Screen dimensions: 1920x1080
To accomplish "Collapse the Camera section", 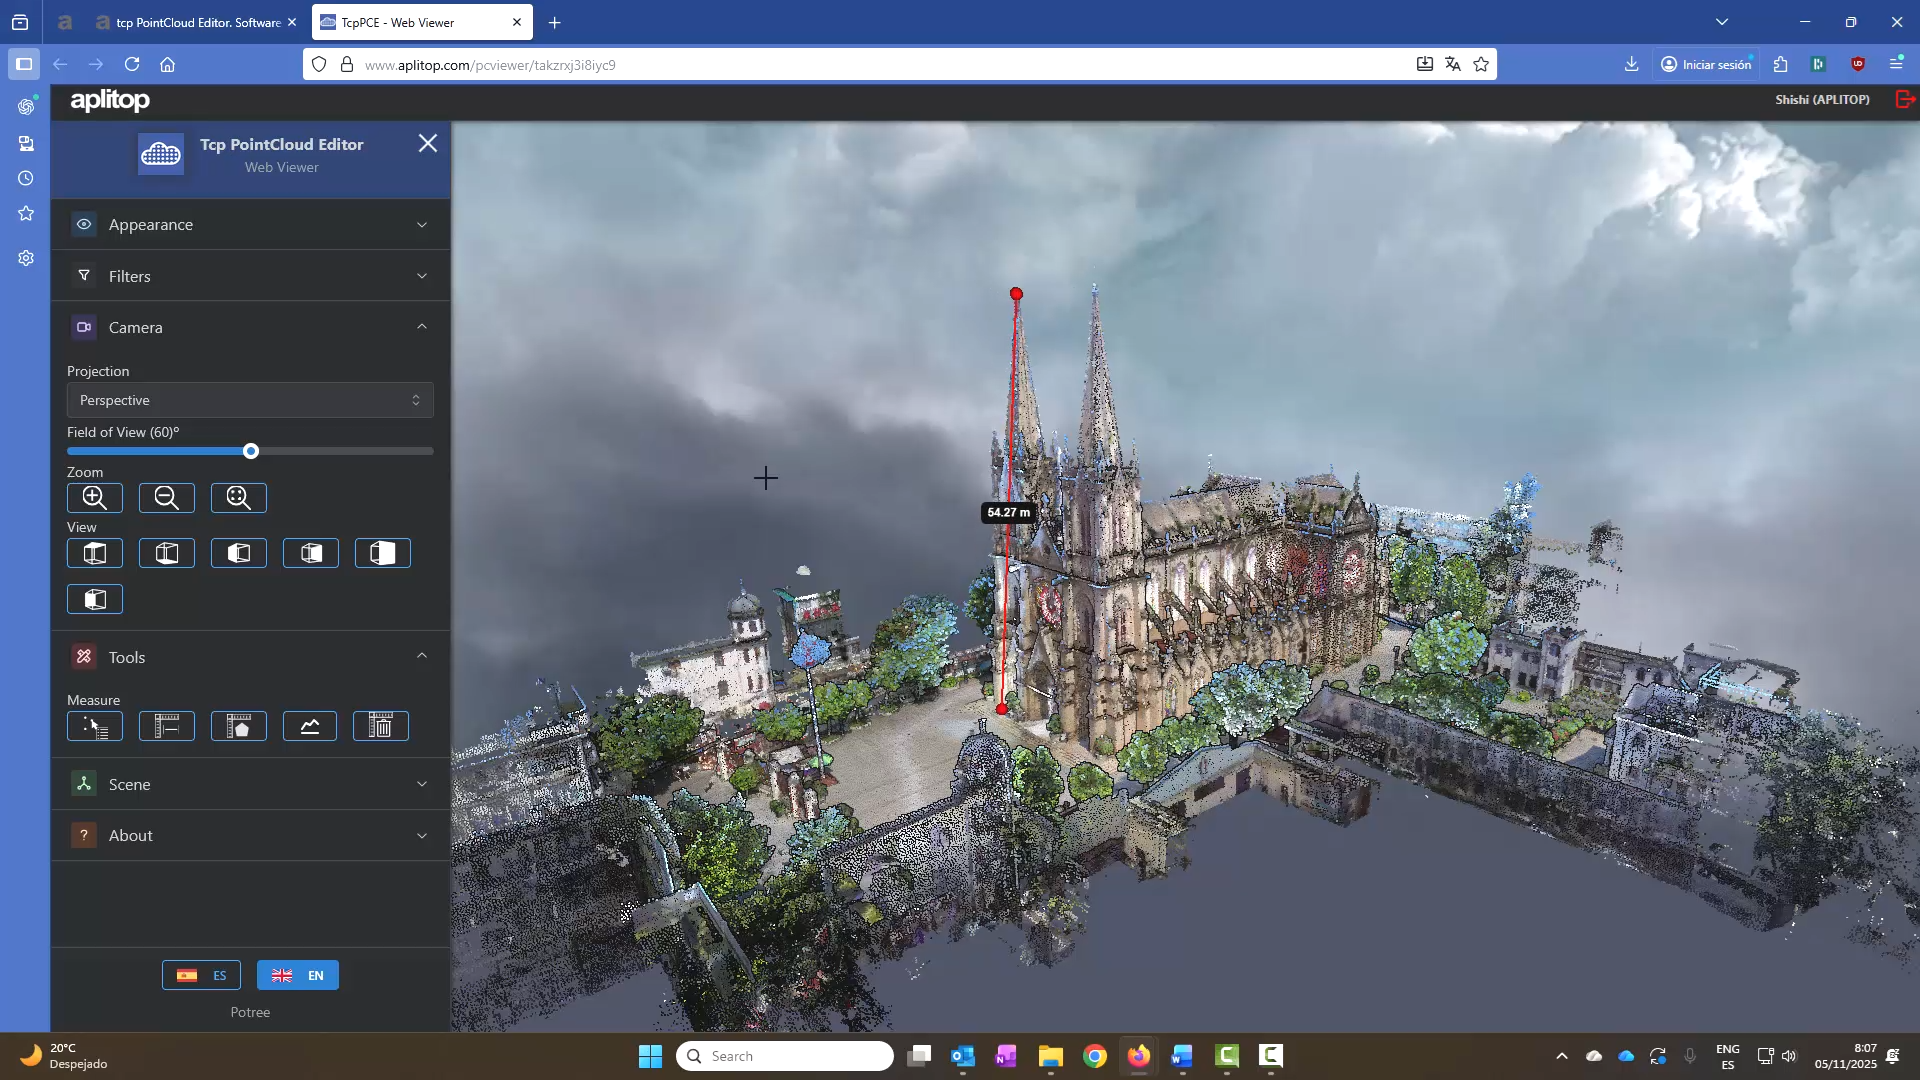I will [250, 327].
